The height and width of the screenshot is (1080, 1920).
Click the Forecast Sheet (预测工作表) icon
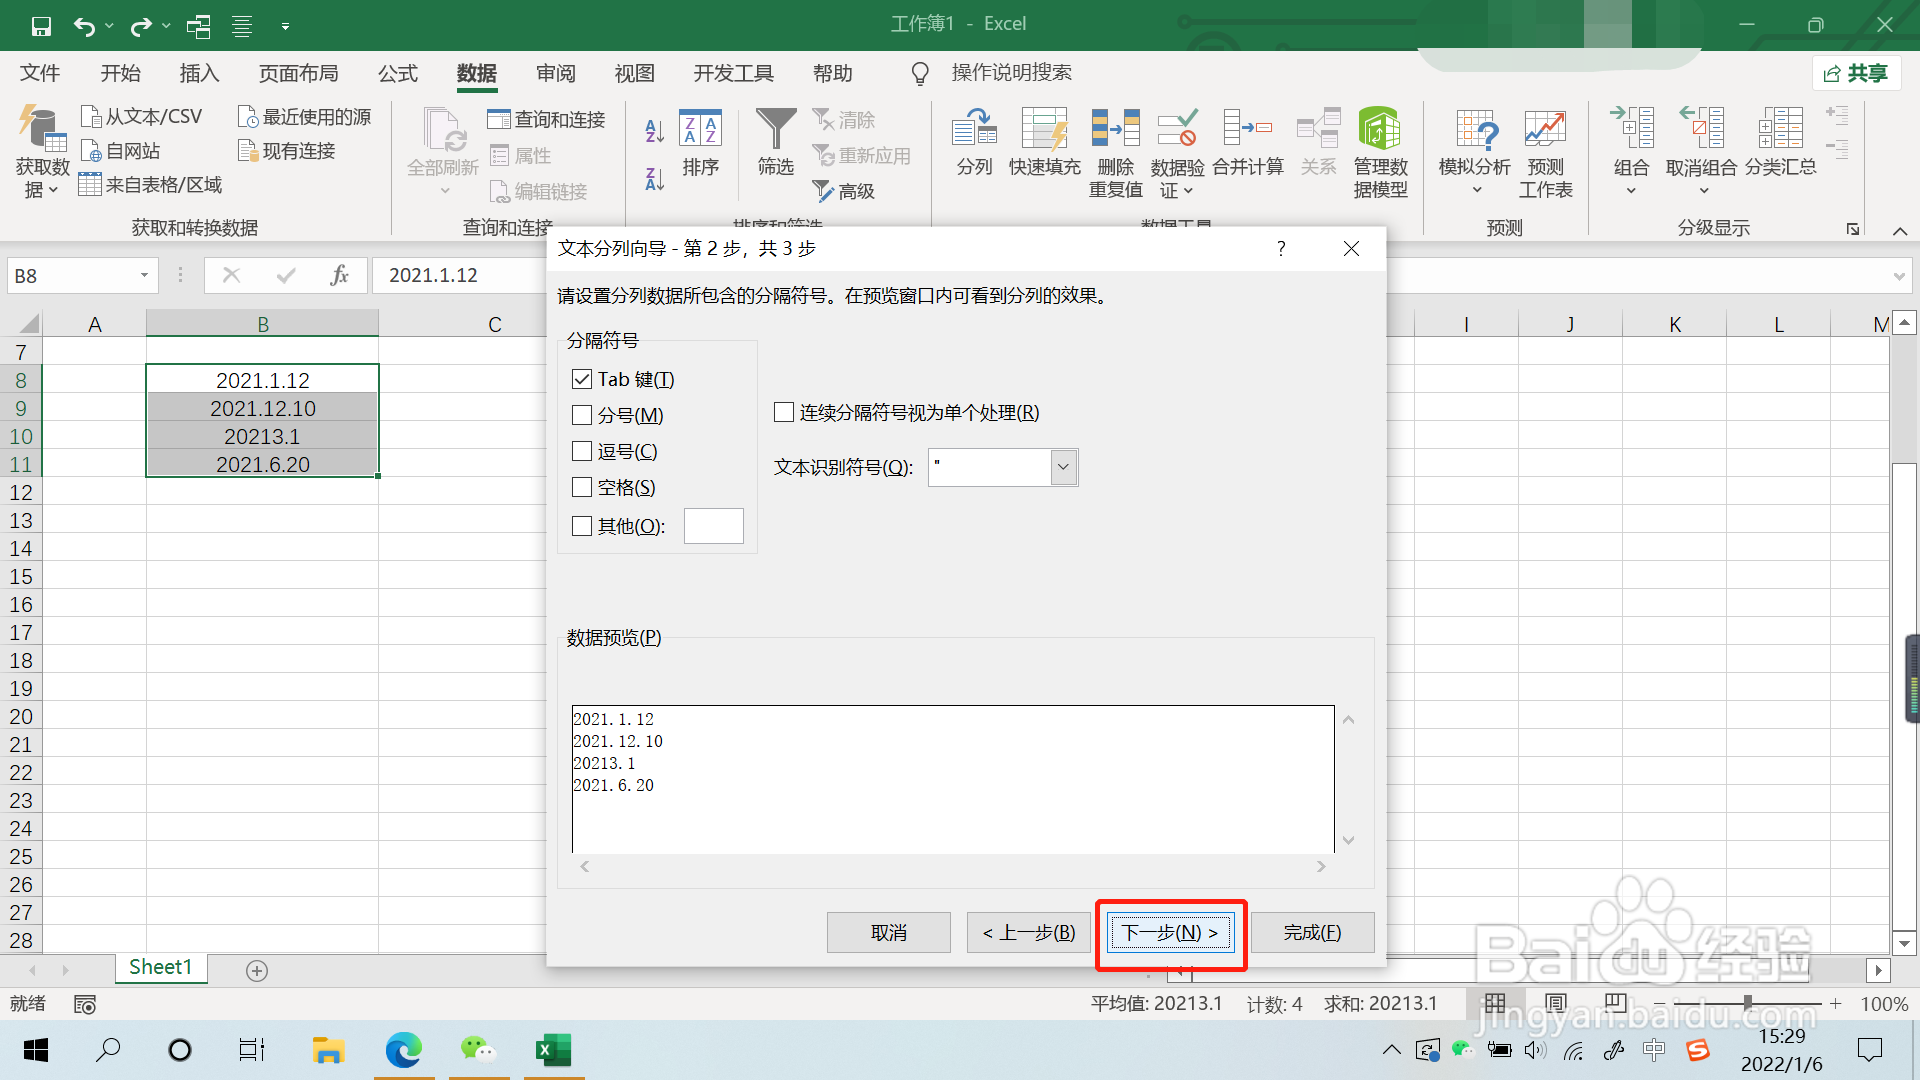point(1545,130)
